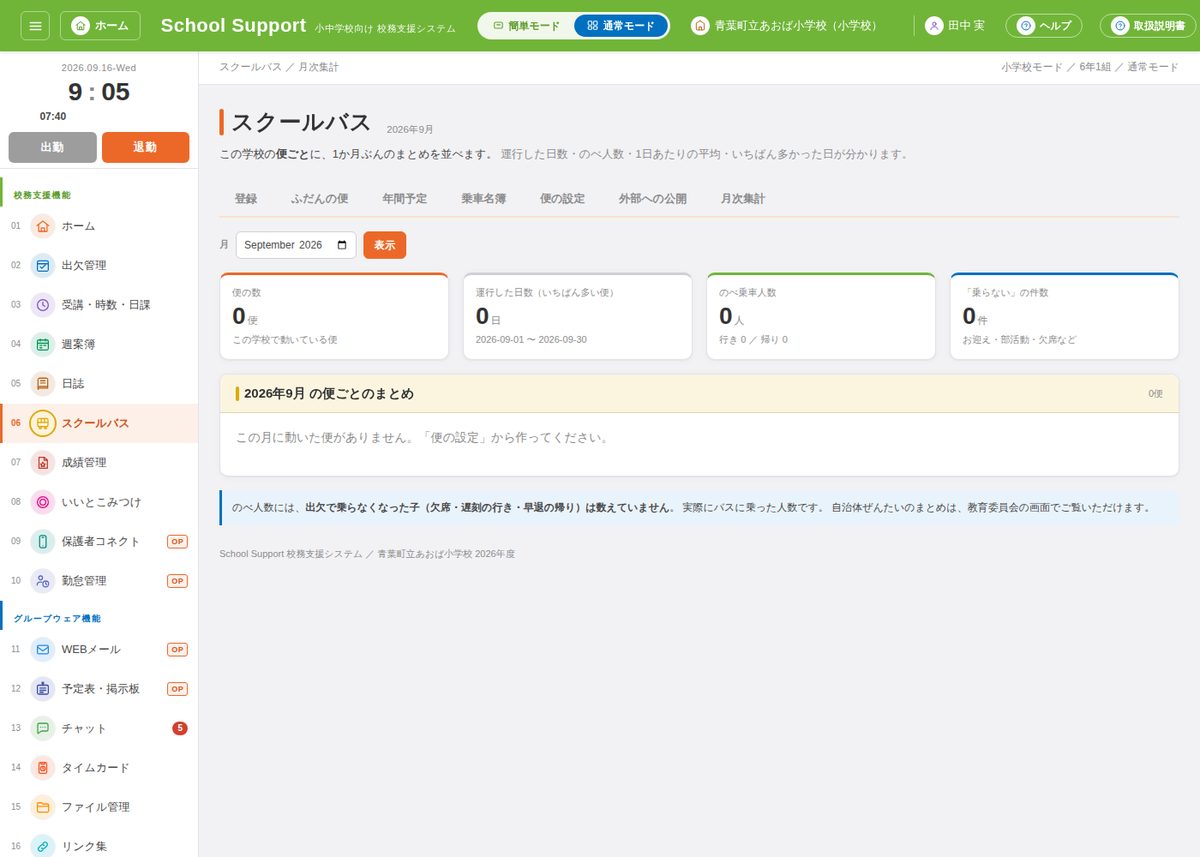Click the 出勤 clock-in button
Image resolution: width=1200 pixels, height=857 pixels.
point(52,147)
